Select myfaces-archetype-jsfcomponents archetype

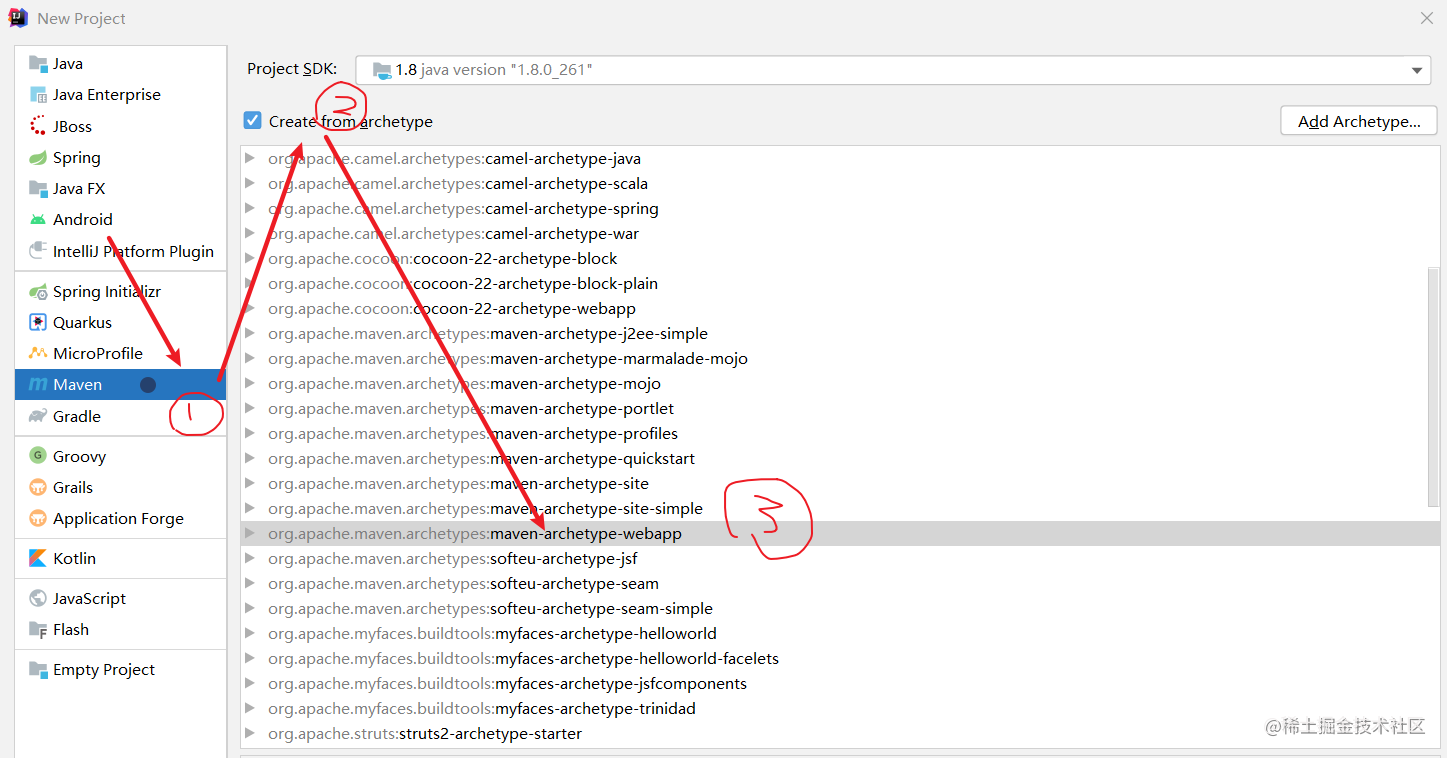(x=507, y=684)
